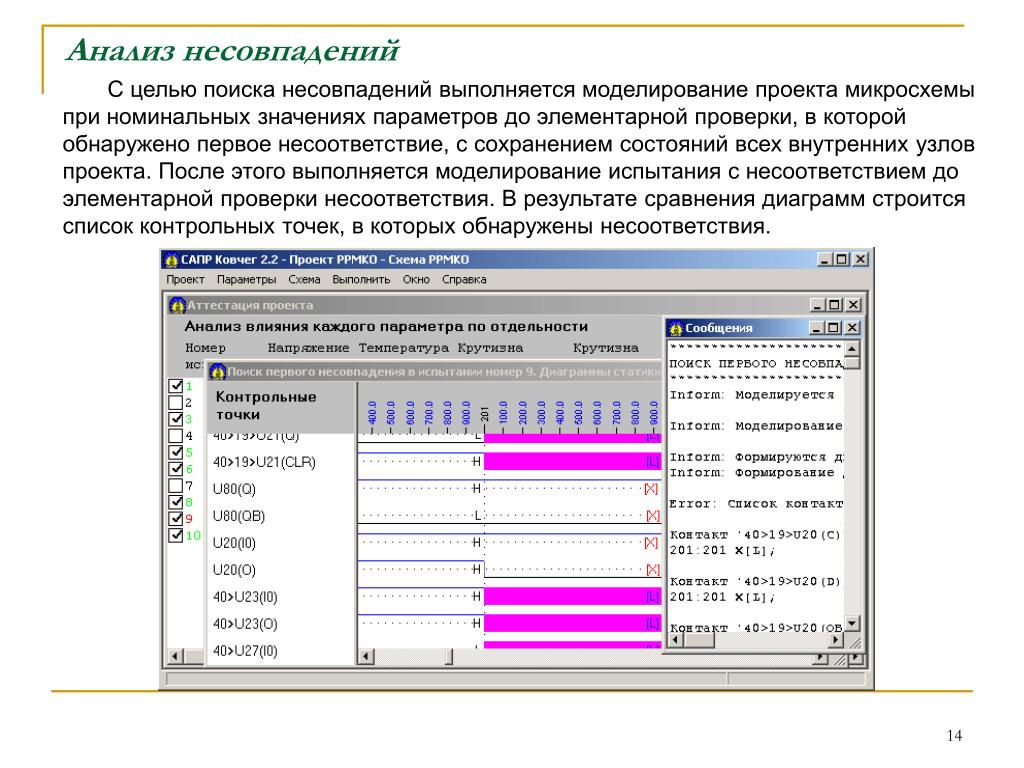
Task: Open the Проект menu
Action: pos(185,280)
